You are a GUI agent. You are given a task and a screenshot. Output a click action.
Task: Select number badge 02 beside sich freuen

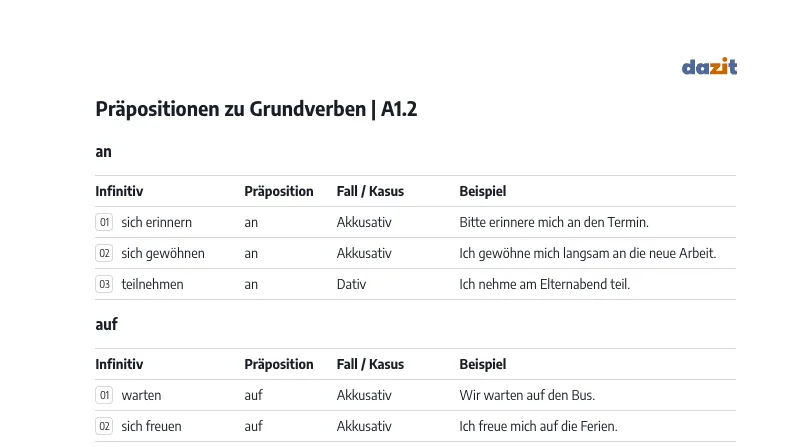104,426
